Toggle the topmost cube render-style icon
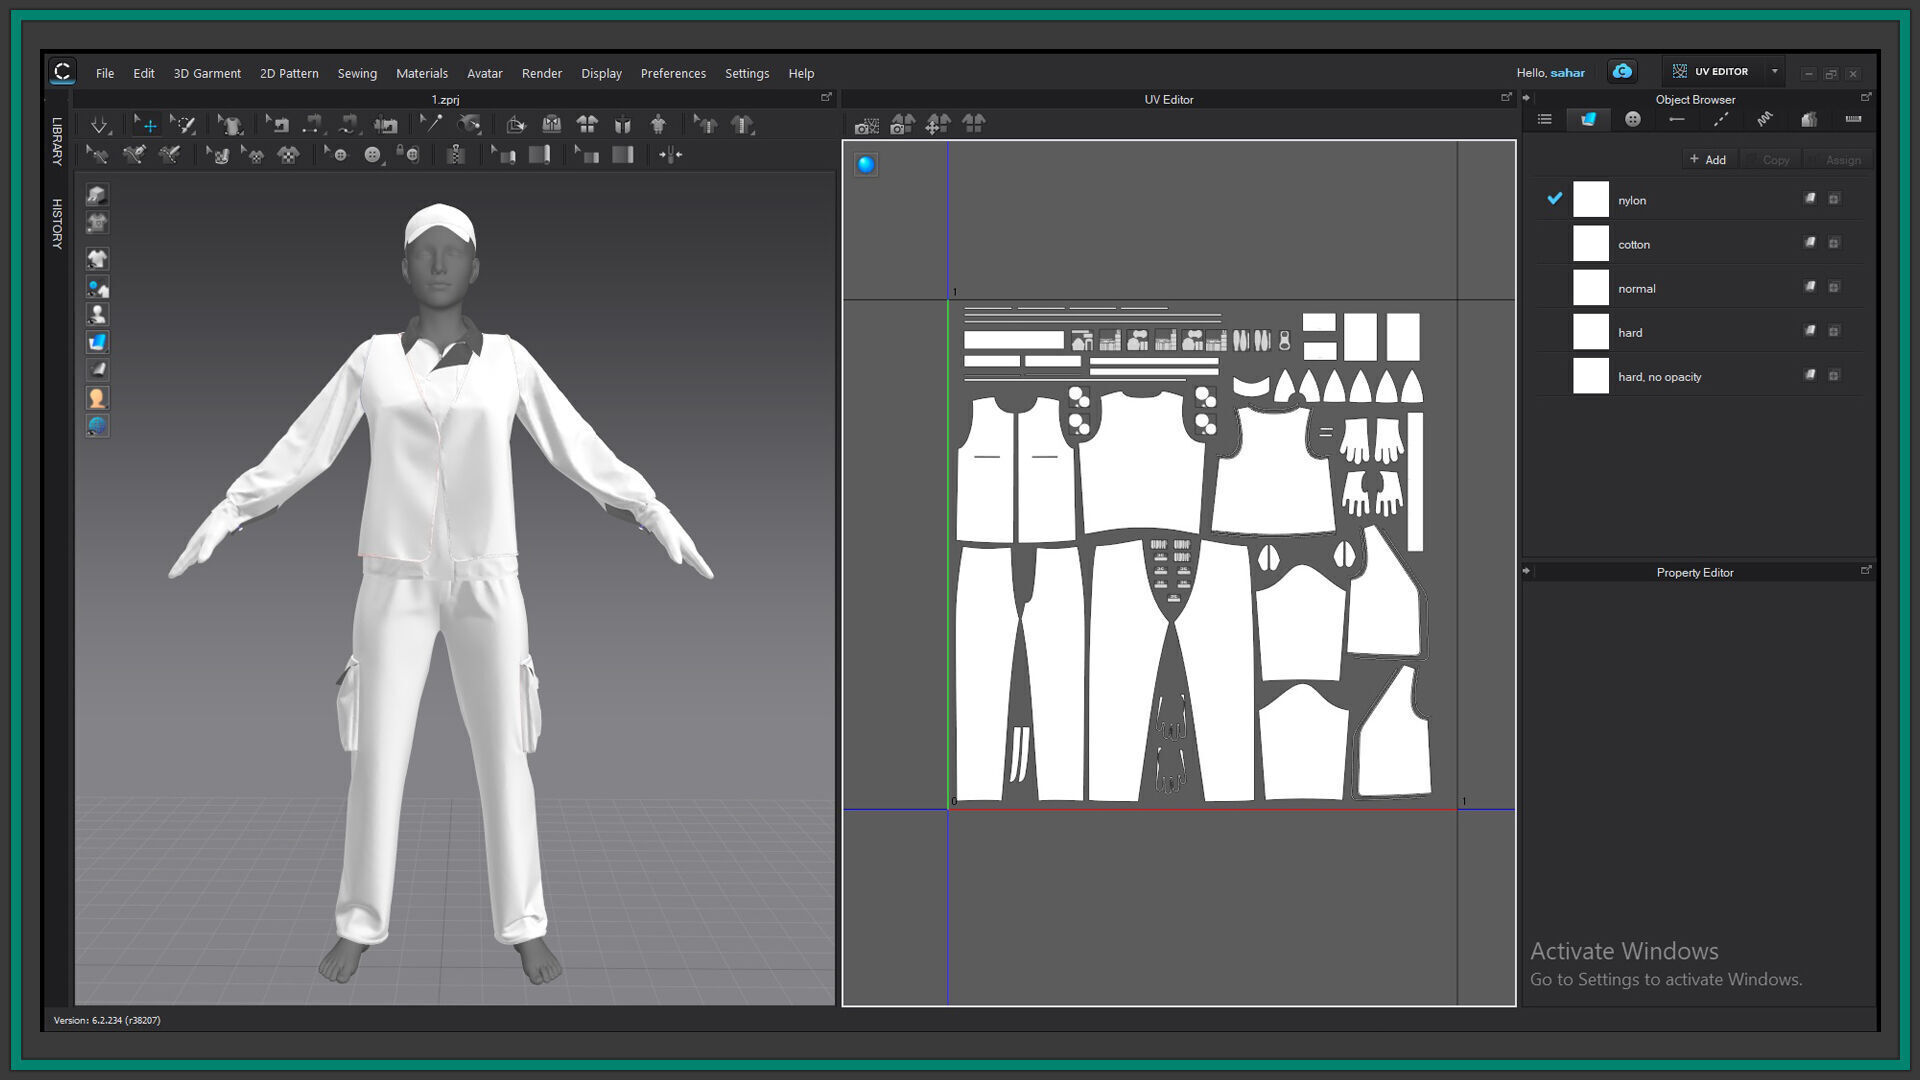 pyautogui.click(x=97, y=194)
